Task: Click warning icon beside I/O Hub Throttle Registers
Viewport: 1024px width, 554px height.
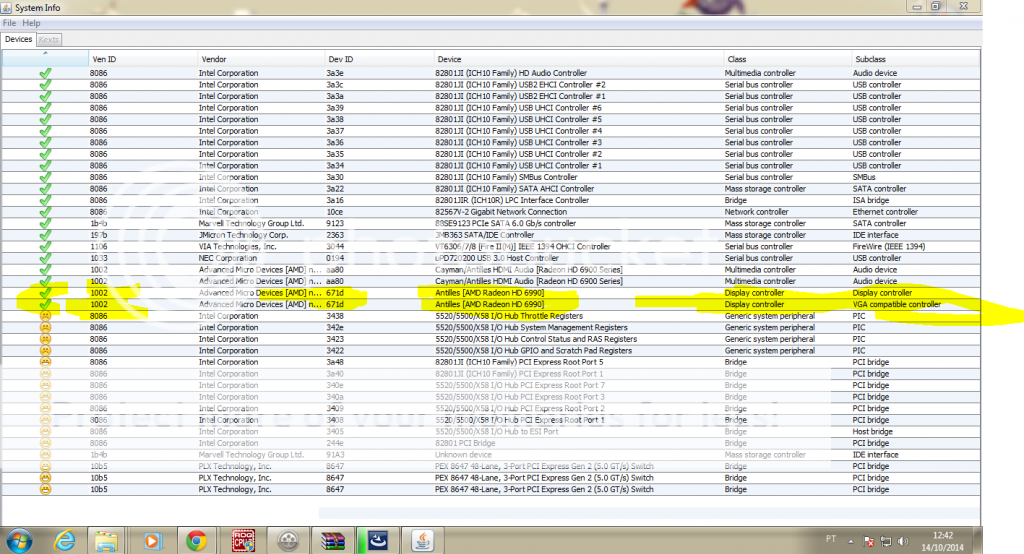Action: pyautogui.click(x=45, y=315)
